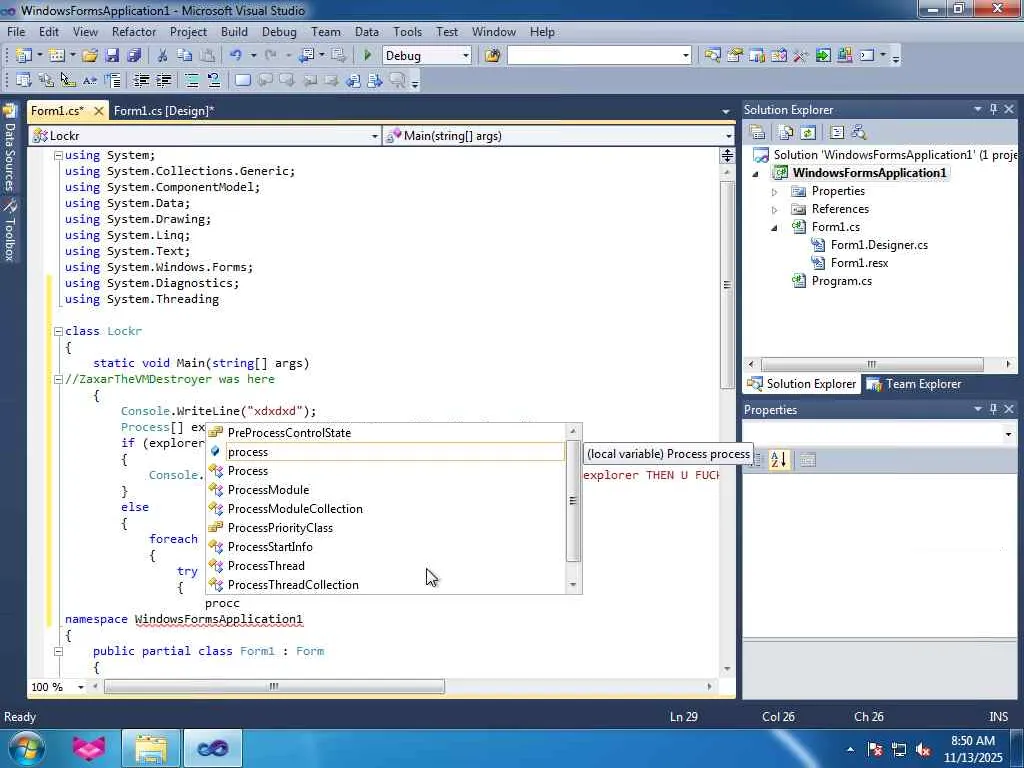Save the current file with floppy icon

(112, 56)
